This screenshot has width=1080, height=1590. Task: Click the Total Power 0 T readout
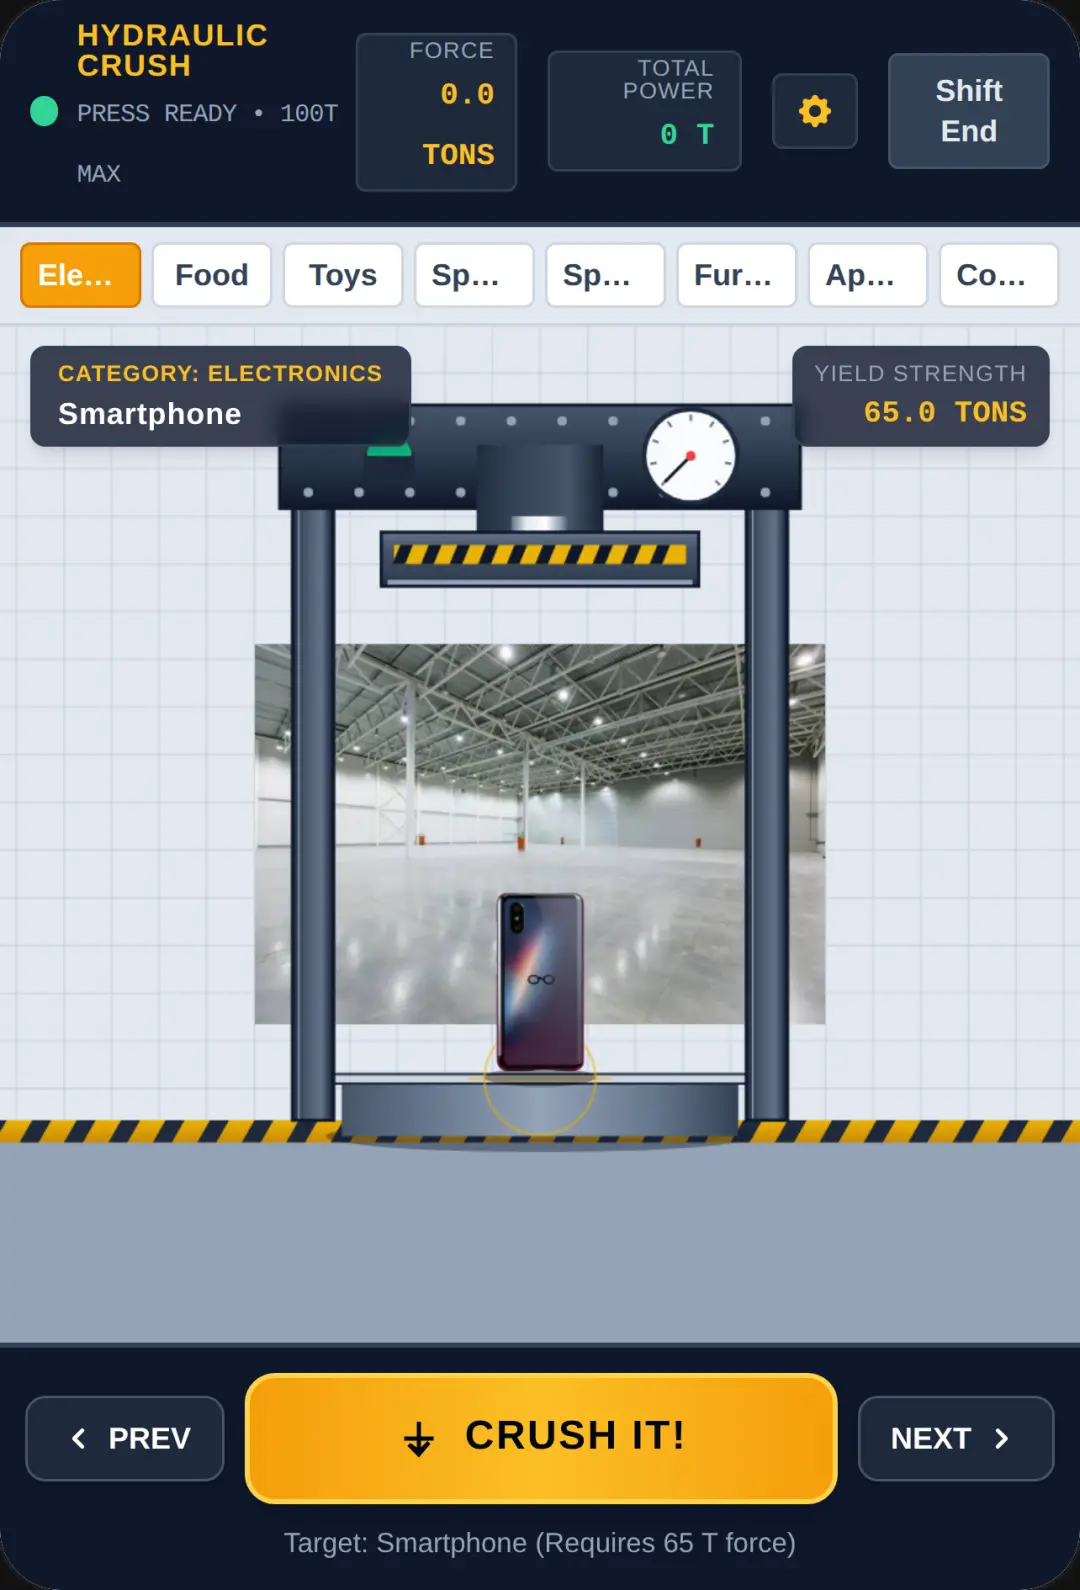(645, 111)
